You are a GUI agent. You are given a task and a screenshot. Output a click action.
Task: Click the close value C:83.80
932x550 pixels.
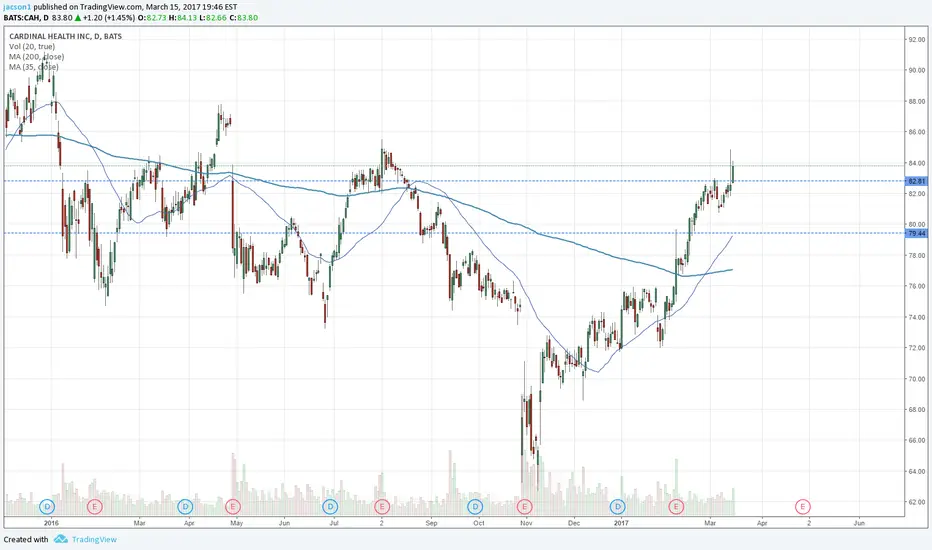[x=244, y=18]
